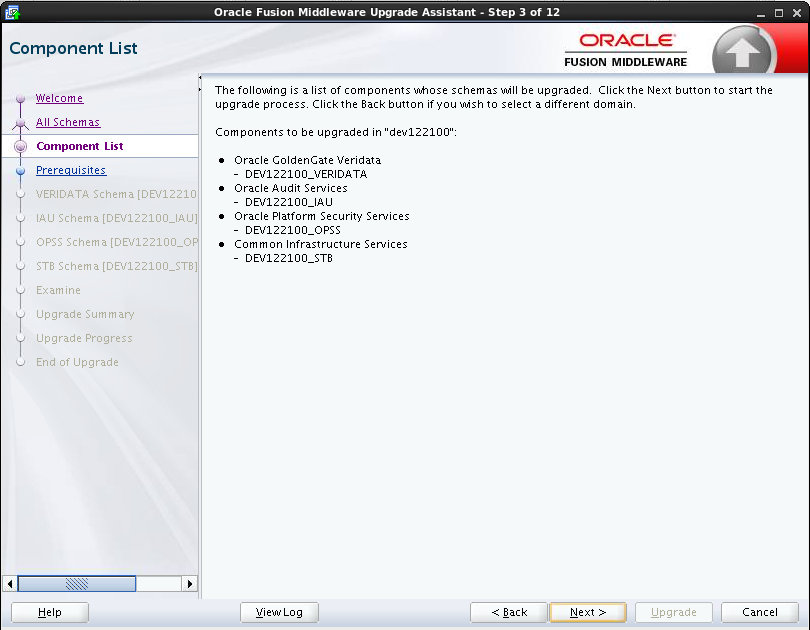Click All Schemas step bullet icon

pyautogui.click(x=21, y=123)
